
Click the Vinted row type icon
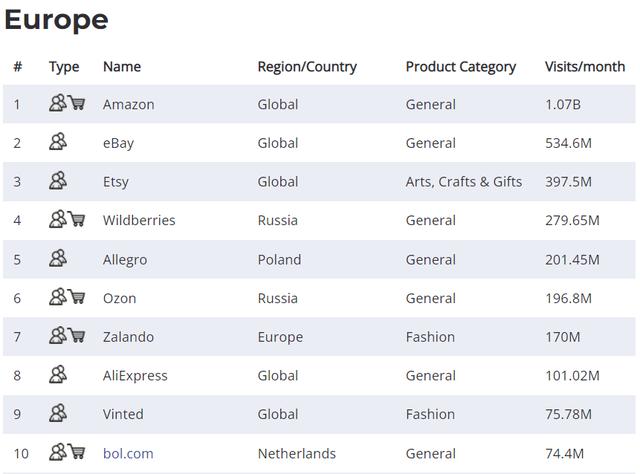click(58, 413)
